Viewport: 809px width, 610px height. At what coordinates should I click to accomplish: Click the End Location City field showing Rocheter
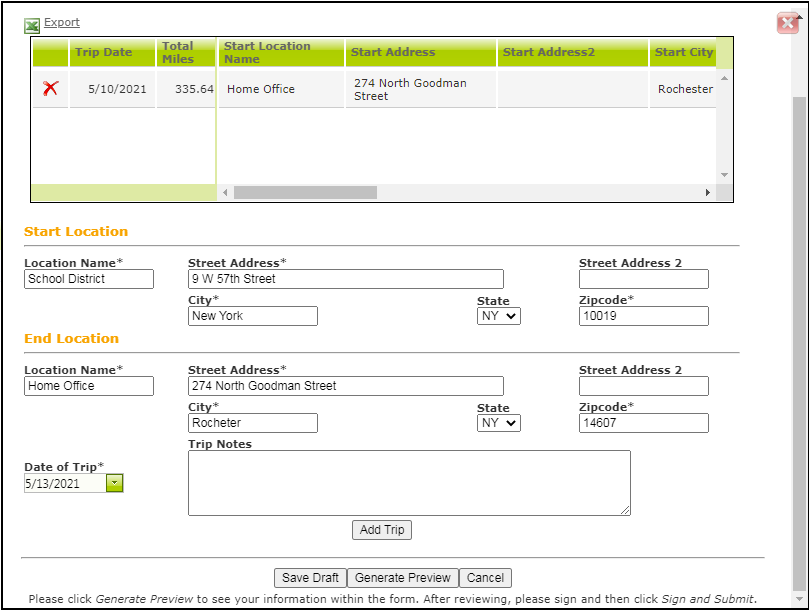tap(252, 423)
